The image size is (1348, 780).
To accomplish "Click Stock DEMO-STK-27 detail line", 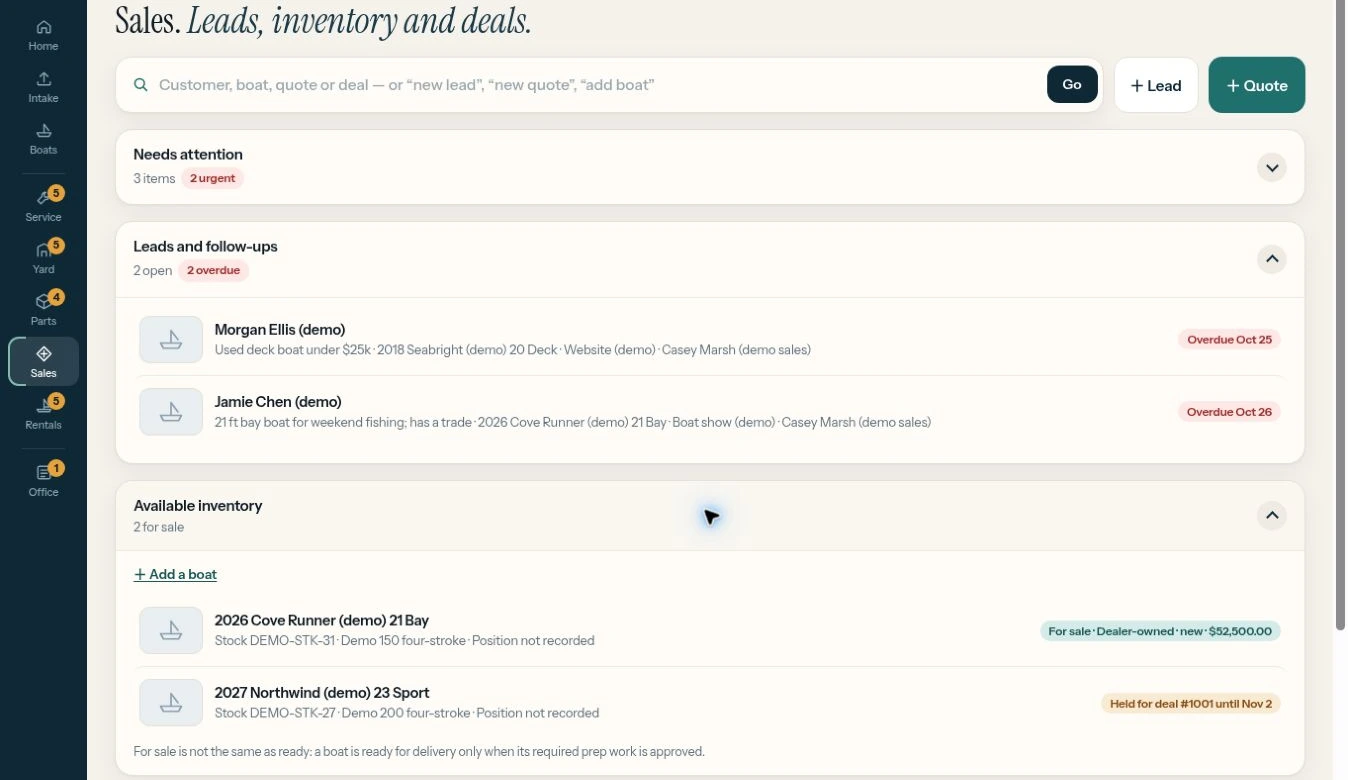I will [x=407, y=714].
